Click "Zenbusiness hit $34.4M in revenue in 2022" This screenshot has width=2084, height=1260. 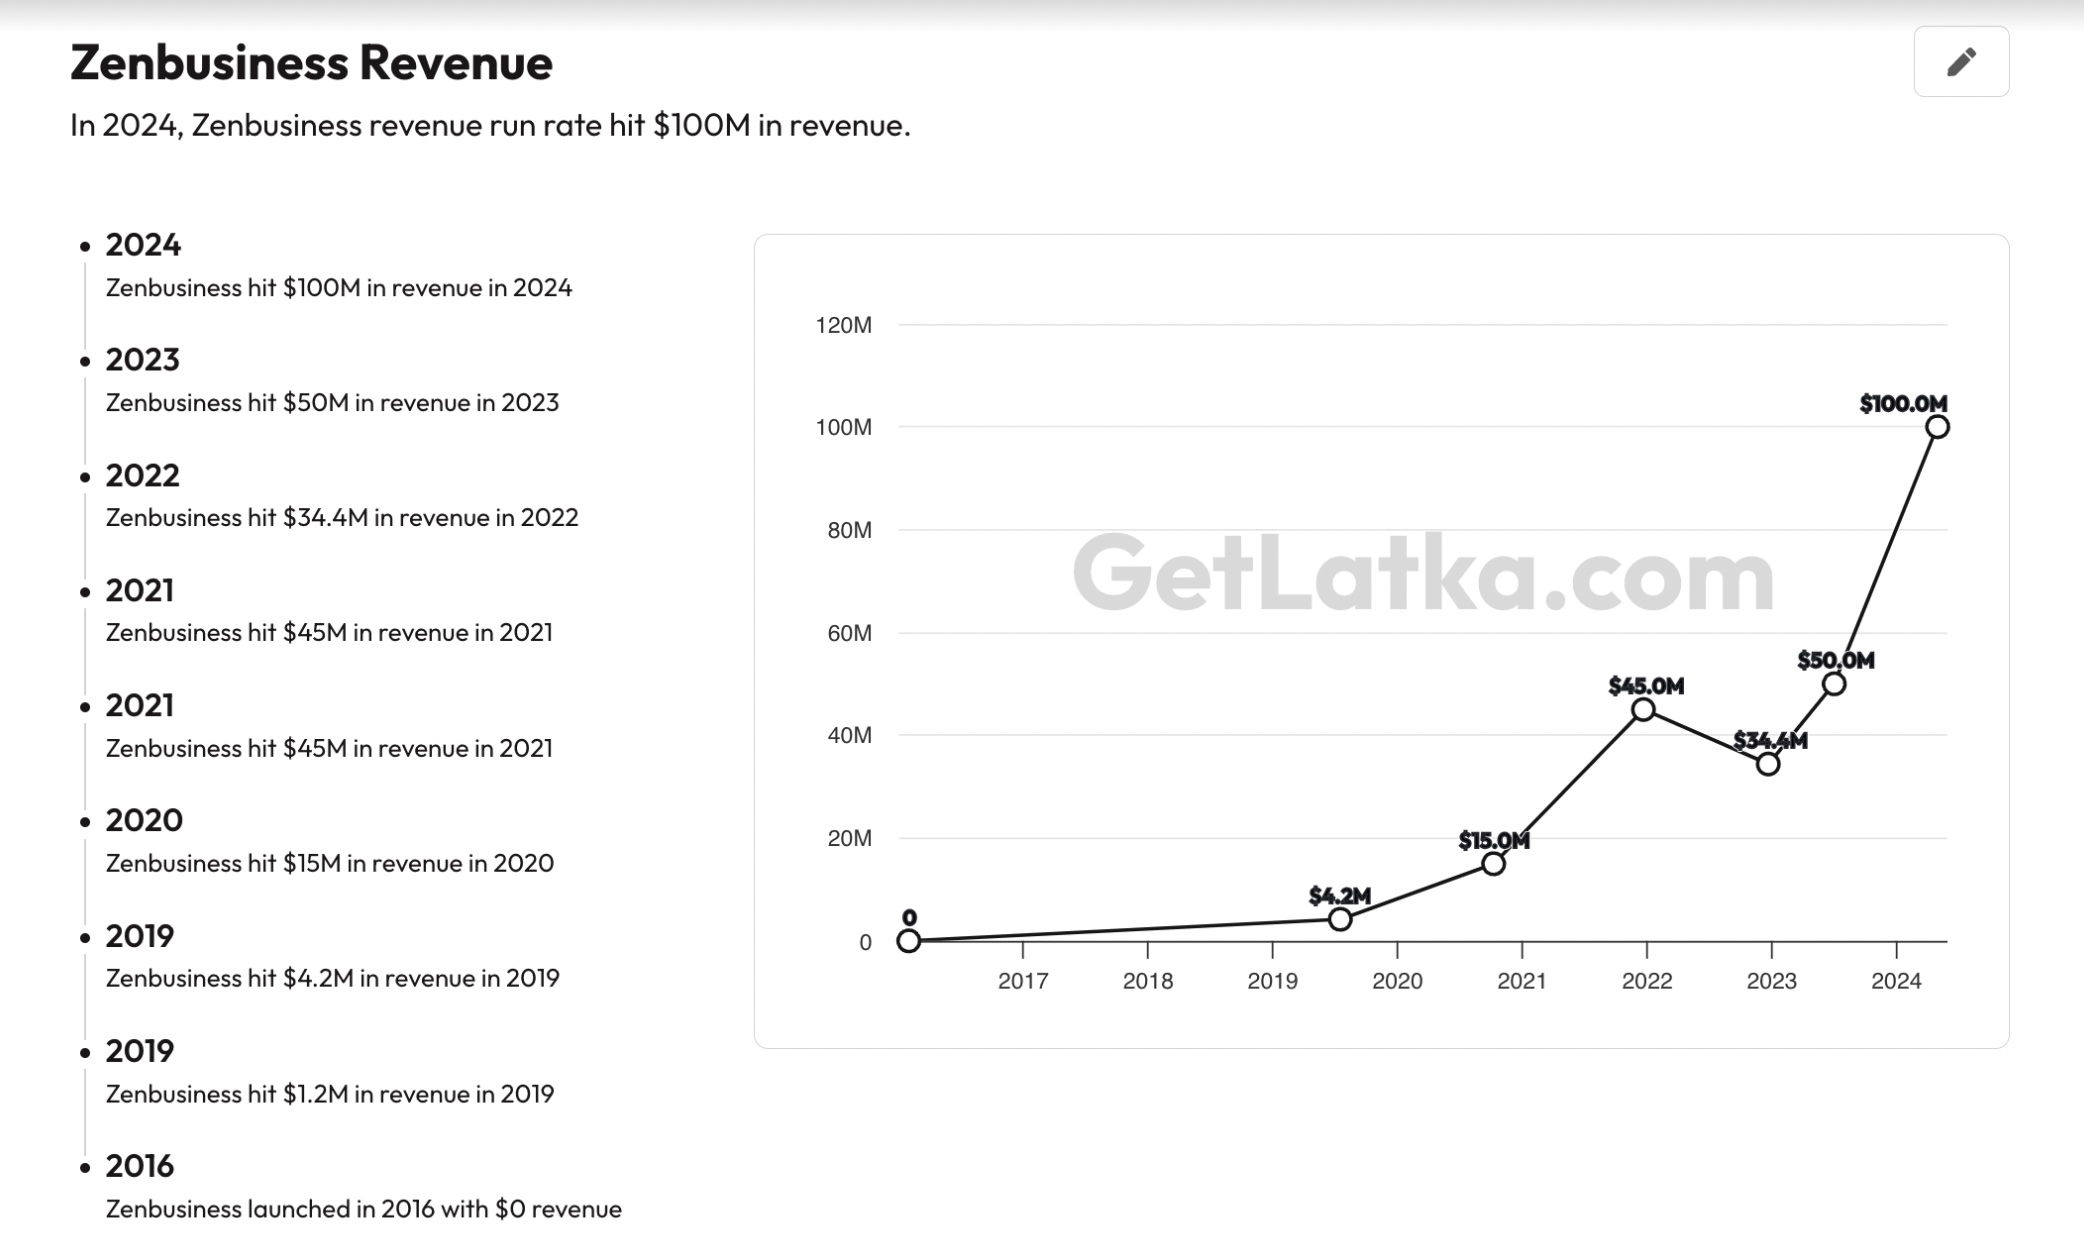pos(342,518)
